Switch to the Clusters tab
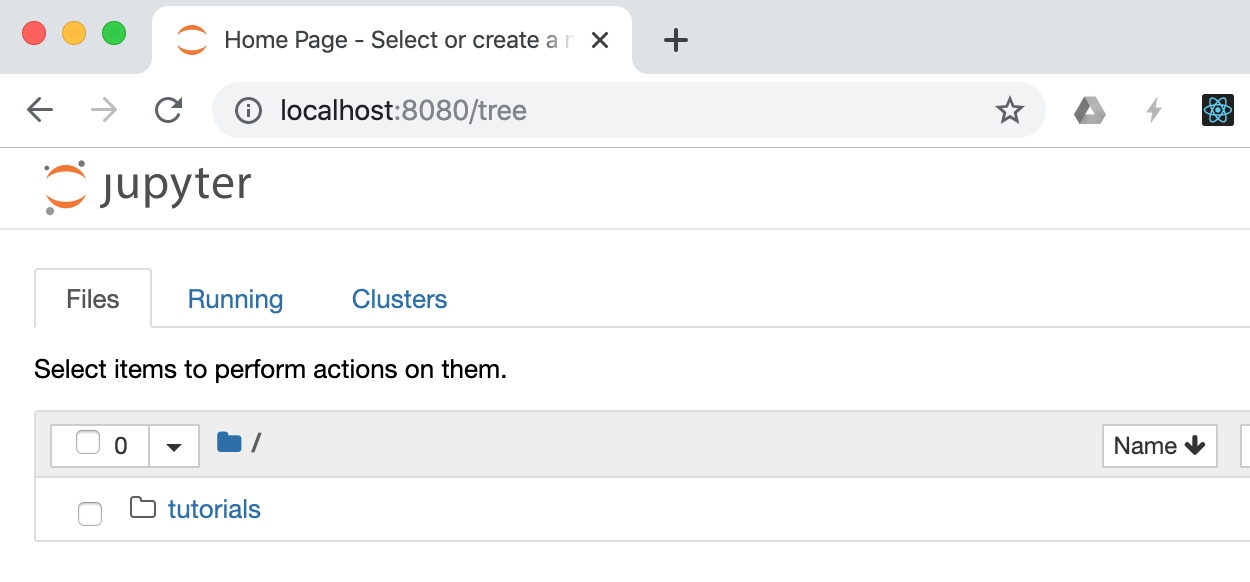Screen dimensions: 1250x582 pos(398,299)
